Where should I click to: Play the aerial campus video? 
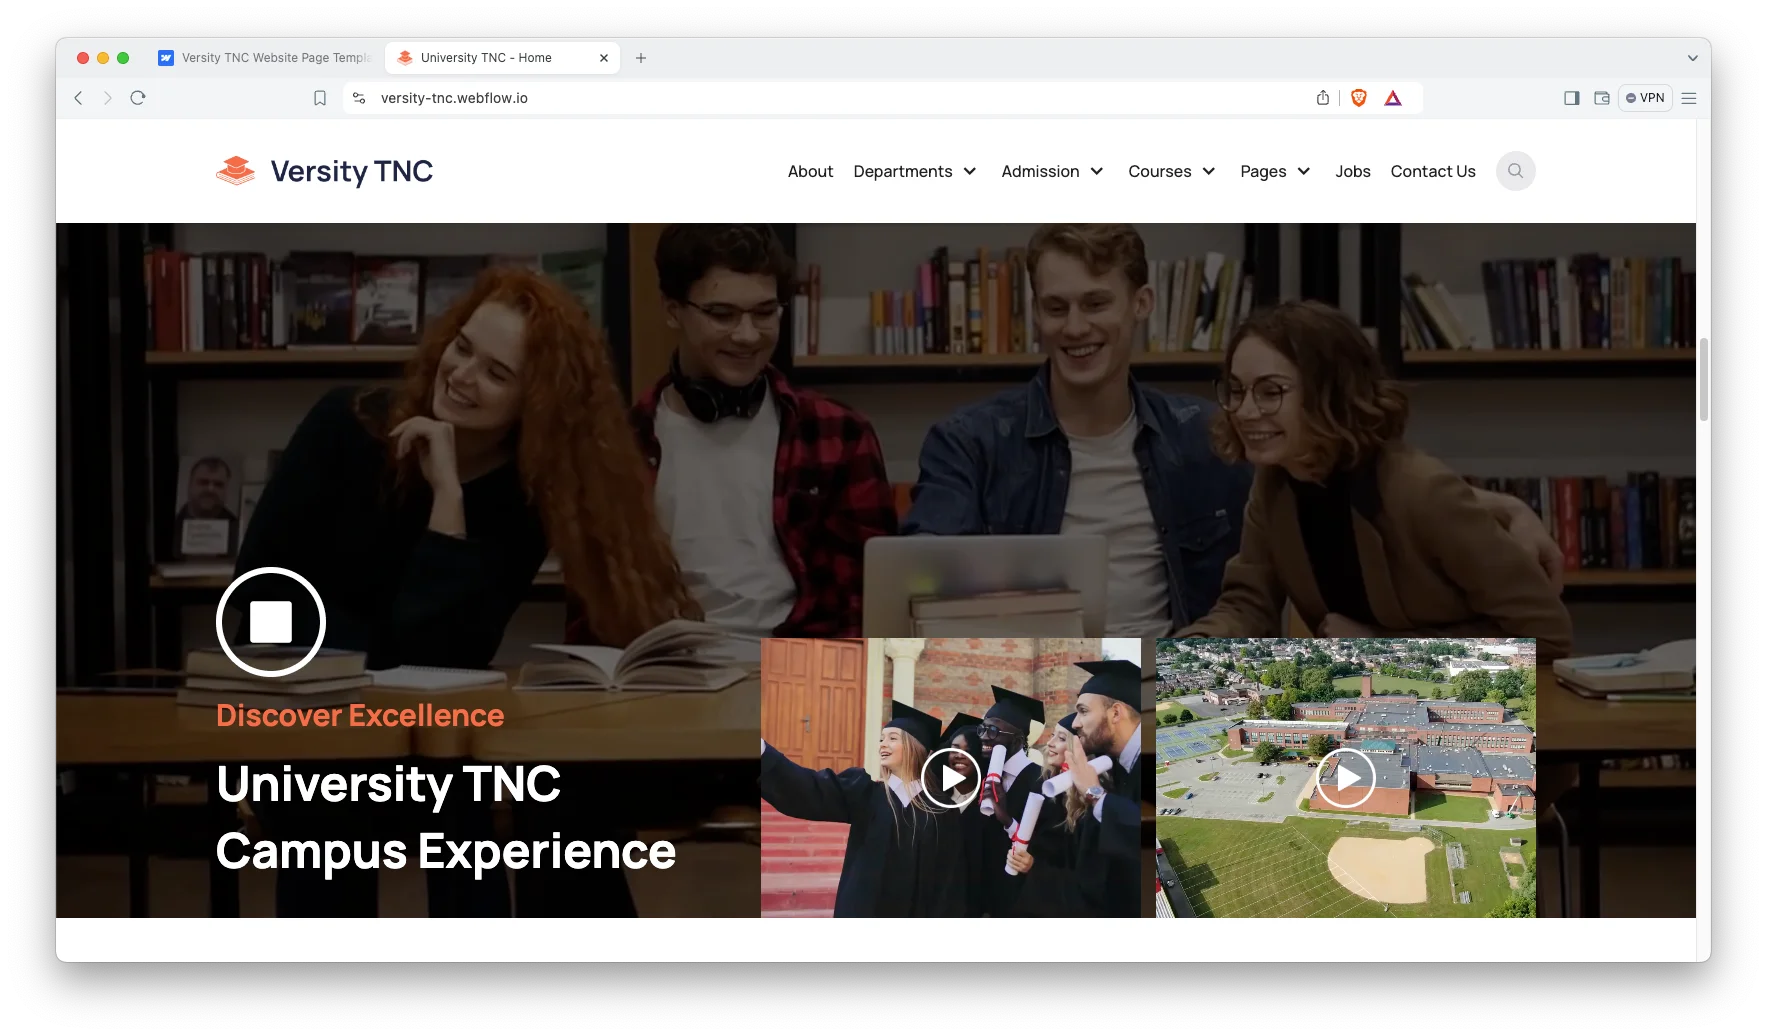(x=1345, y=778)
